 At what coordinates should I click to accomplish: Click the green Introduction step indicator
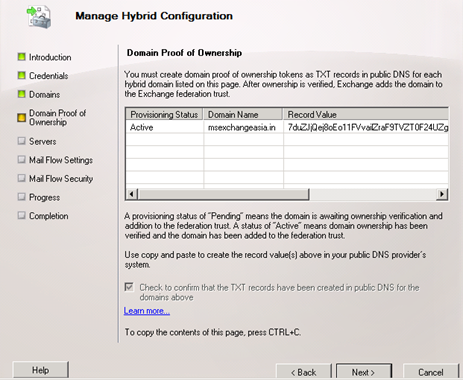click(x=22, y=57)
